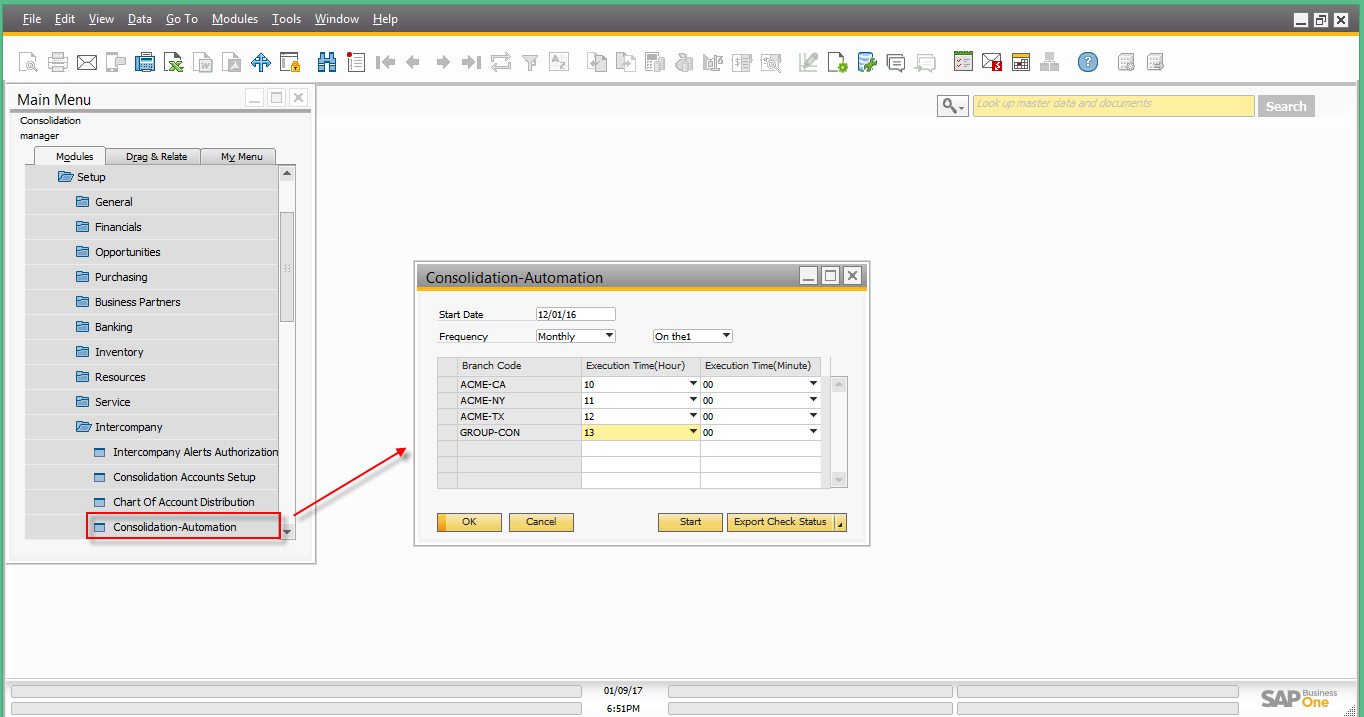Open the Messages/Alerts envelope icon with red badge
This screenshot has height=717, width=1364.
[991, 63]
